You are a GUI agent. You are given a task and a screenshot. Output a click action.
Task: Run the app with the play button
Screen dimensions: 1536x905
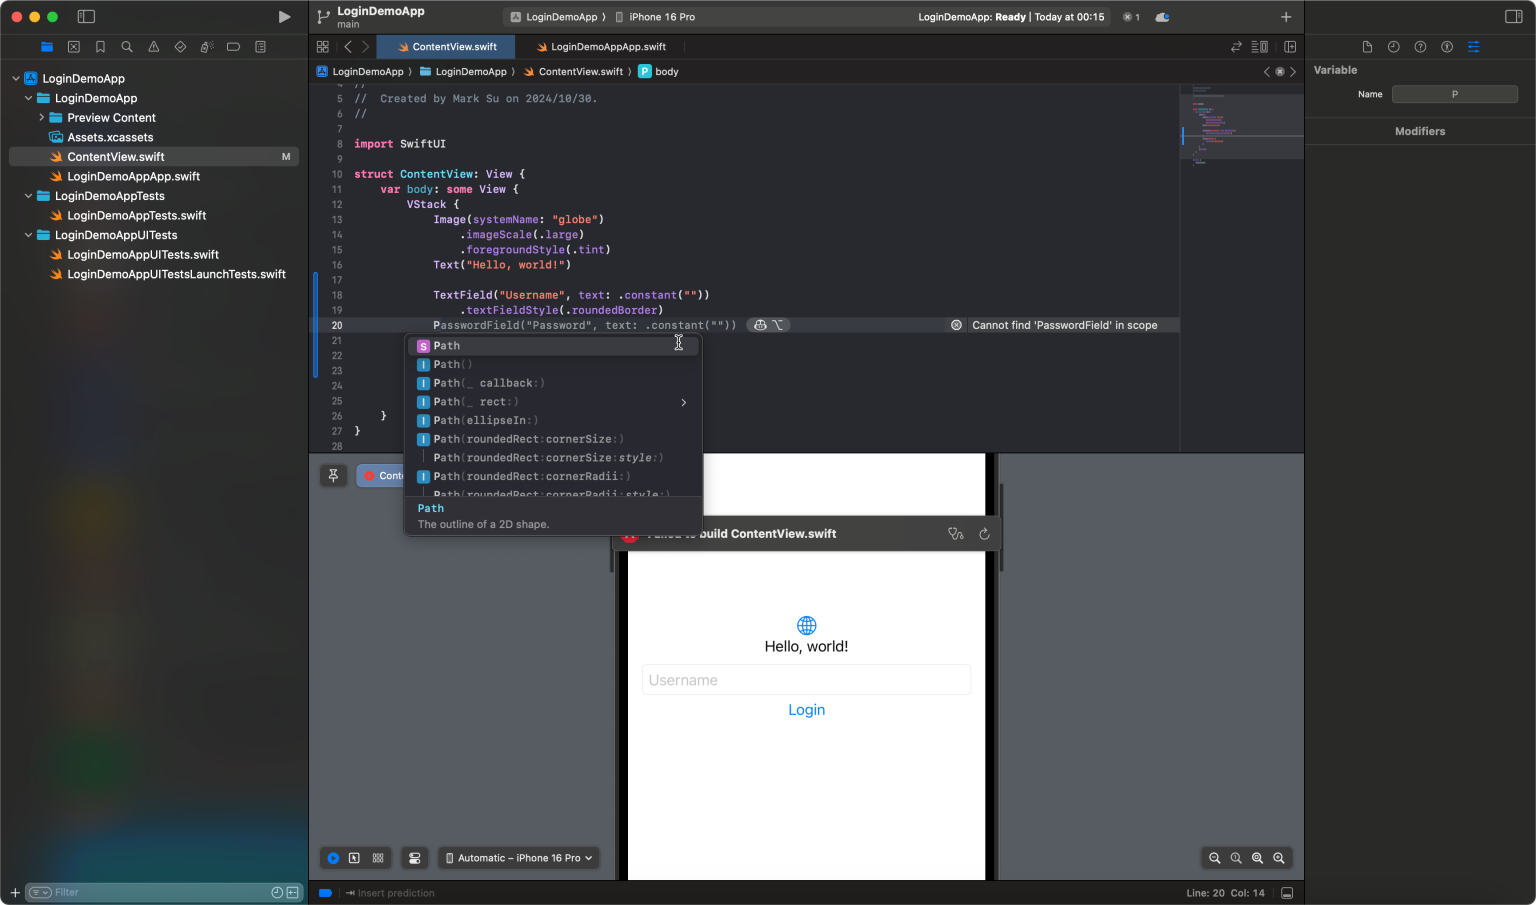(284, 17)
